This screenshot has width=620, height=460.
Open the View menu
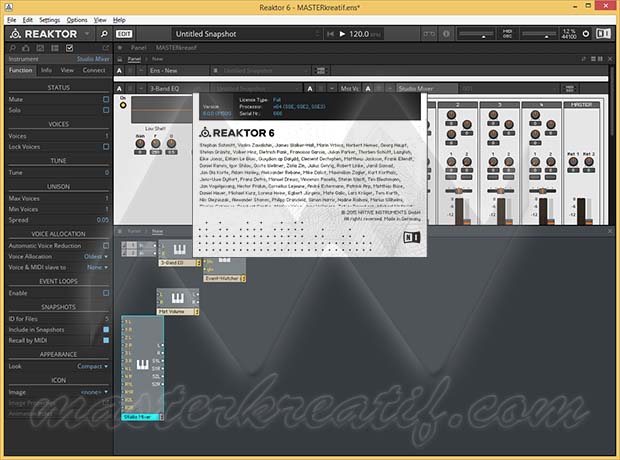coord(100,20)
